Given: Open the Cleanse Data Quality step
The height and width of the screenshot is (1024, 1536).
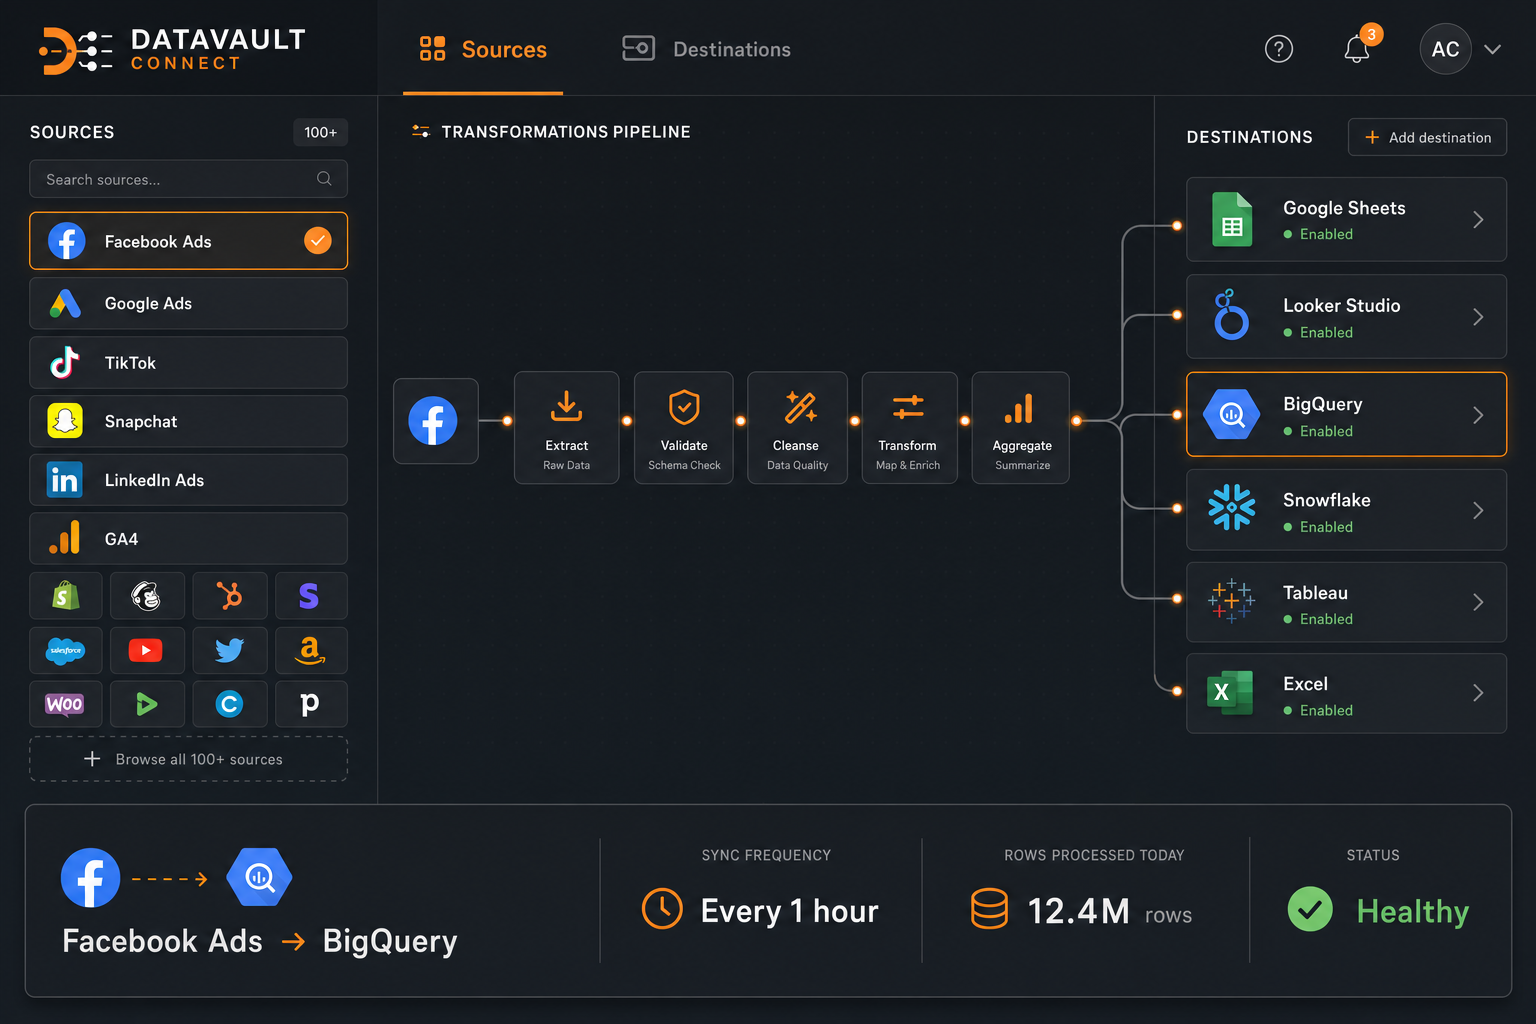Looking at the screenshot, I should [x=797, y=428].
